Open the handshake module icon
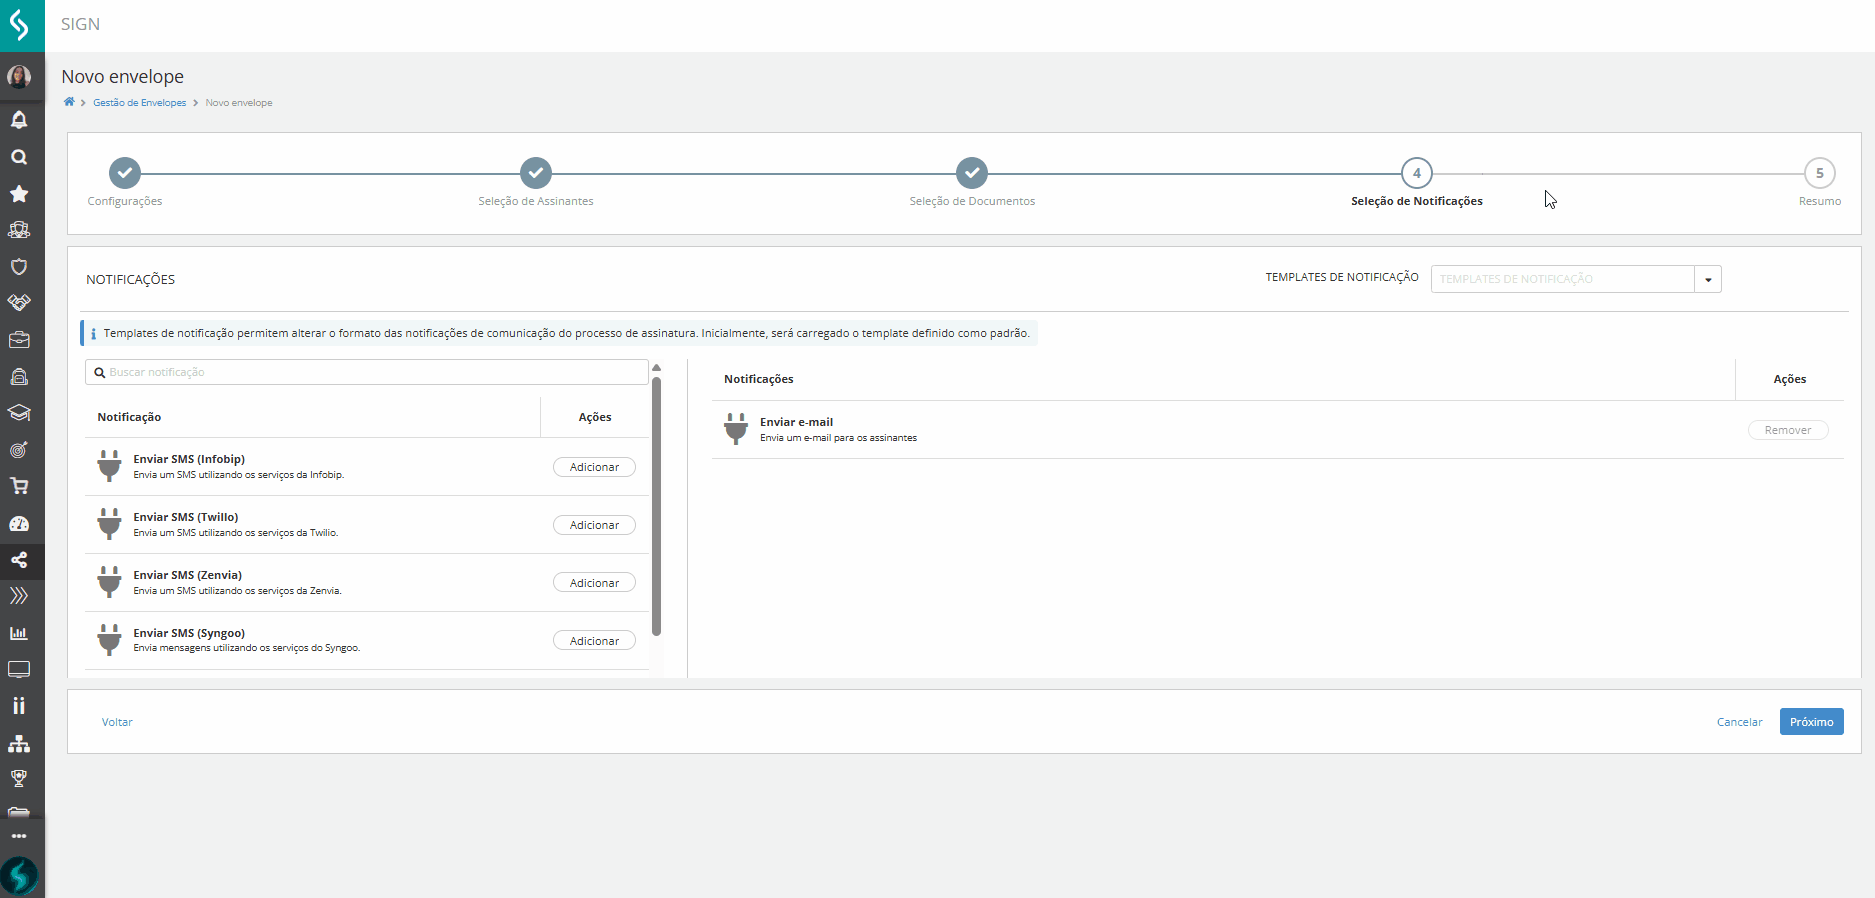 click(19, 303)
